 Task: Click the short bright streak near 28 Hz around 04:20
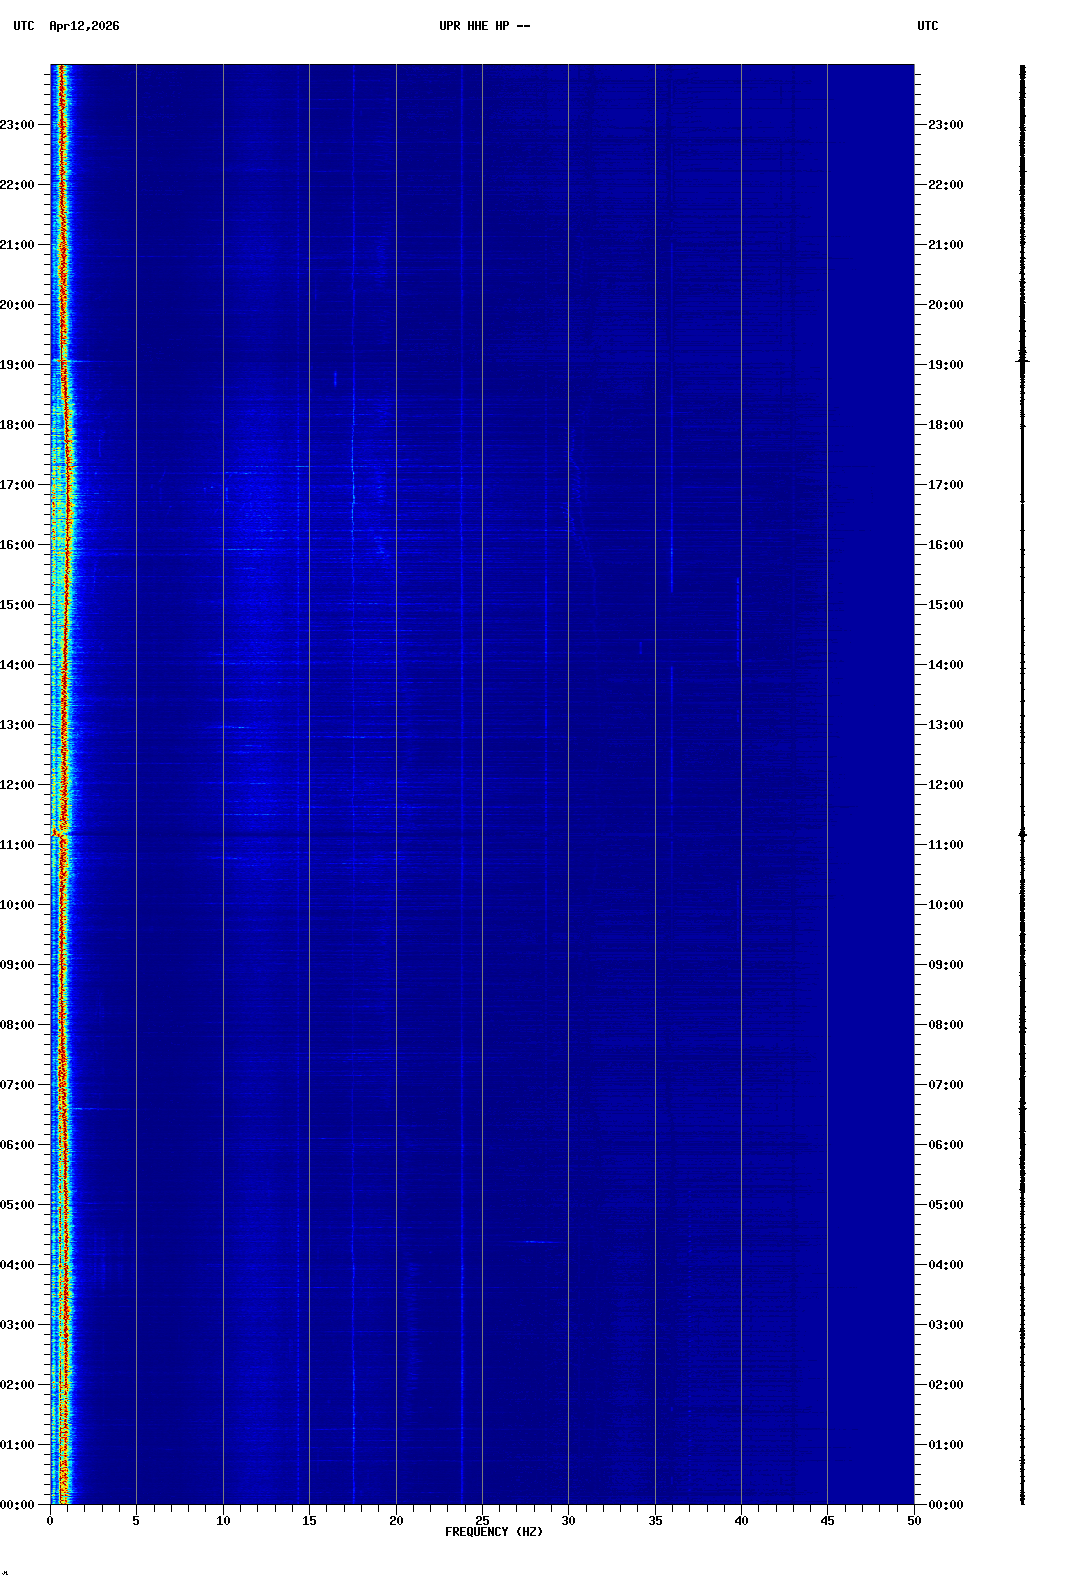tap(541, 1242)
